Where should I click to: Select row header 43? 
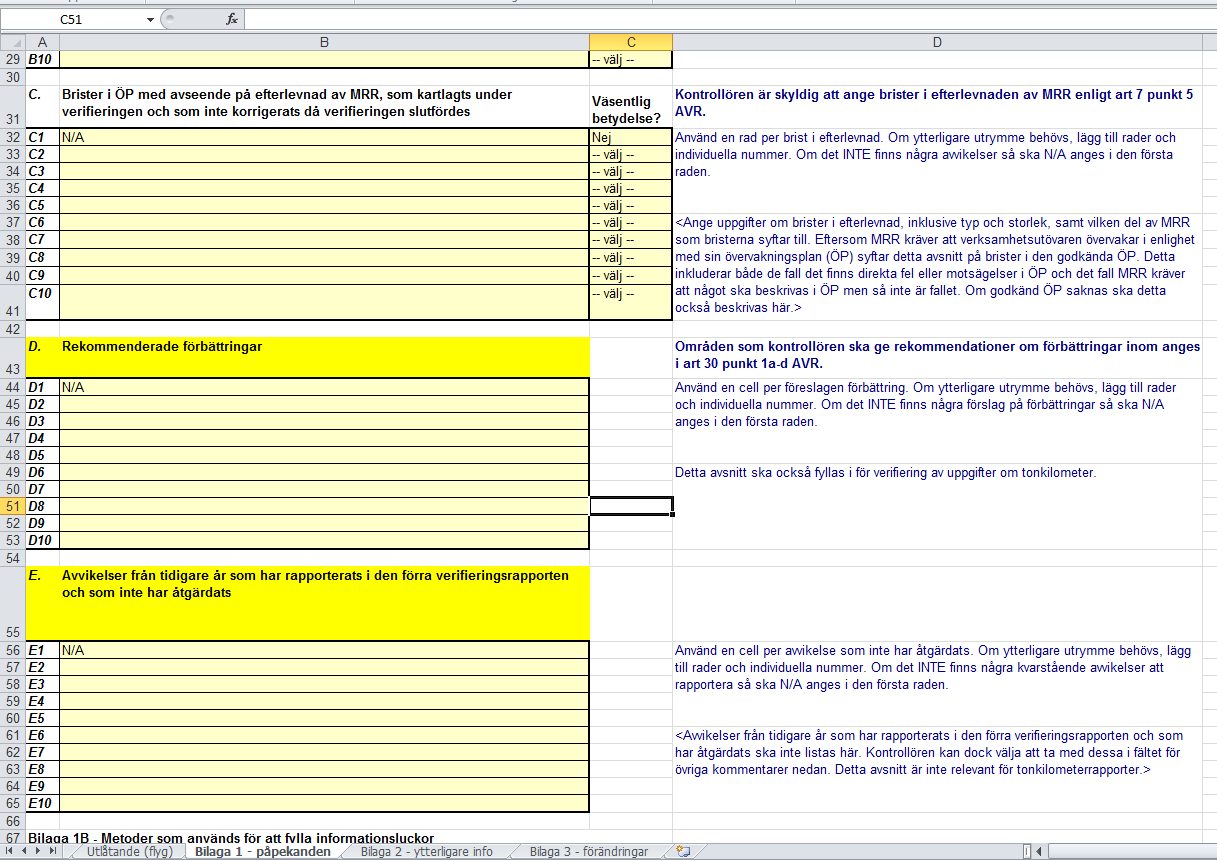[13, 357]
